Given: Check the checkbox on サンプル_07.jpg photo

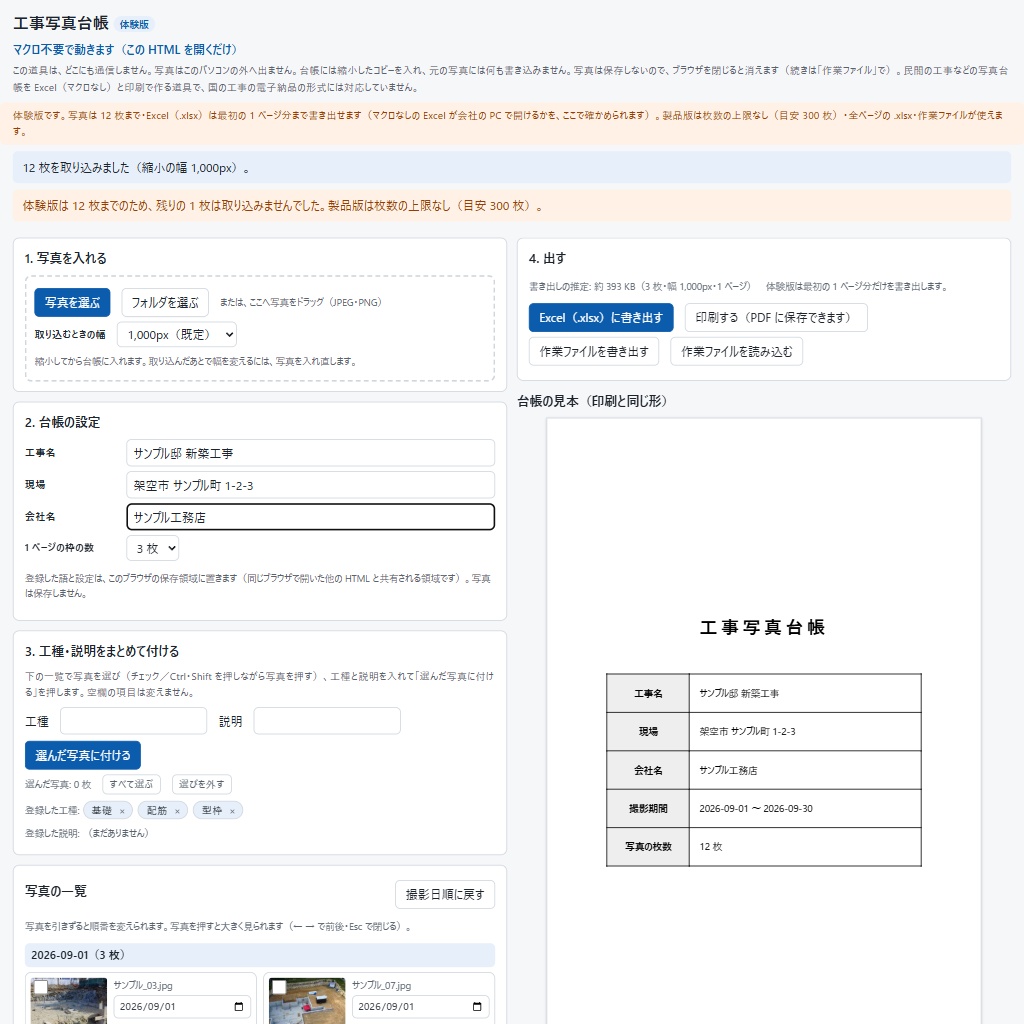Looking at the screenshot, I should tap(279, 986).
